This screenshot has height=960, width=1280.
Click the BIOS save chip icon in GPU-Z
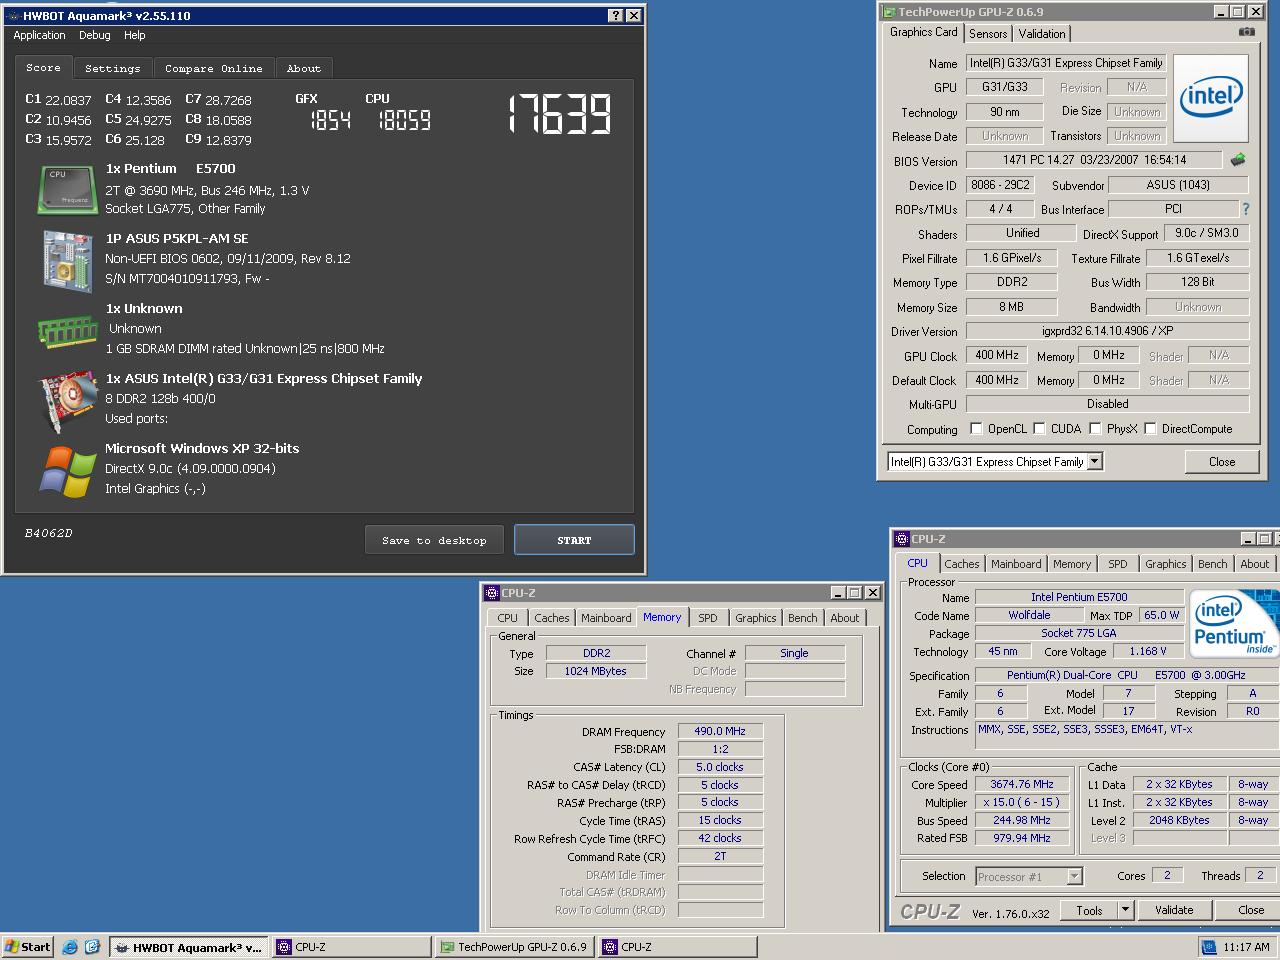(x=1237, y=159)
